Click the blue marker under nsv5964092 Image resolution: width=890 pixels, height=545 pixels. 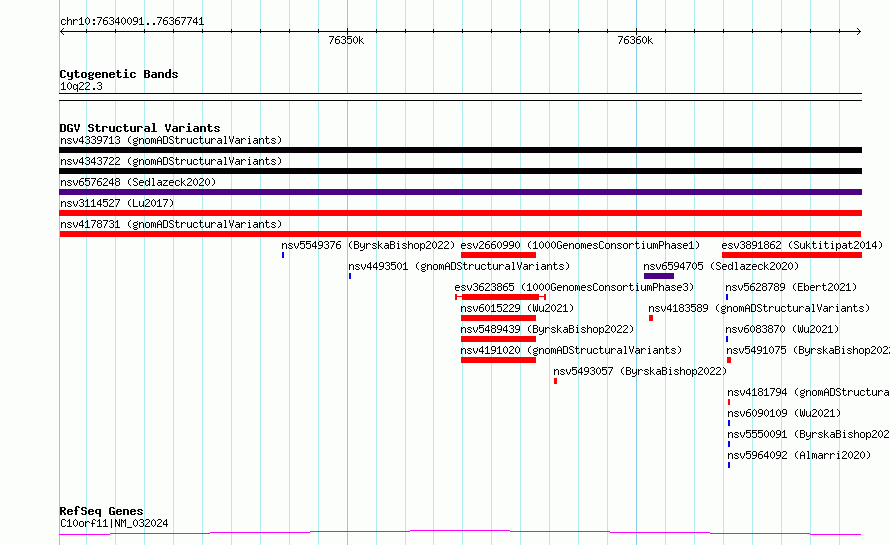(x=729, y=465)
